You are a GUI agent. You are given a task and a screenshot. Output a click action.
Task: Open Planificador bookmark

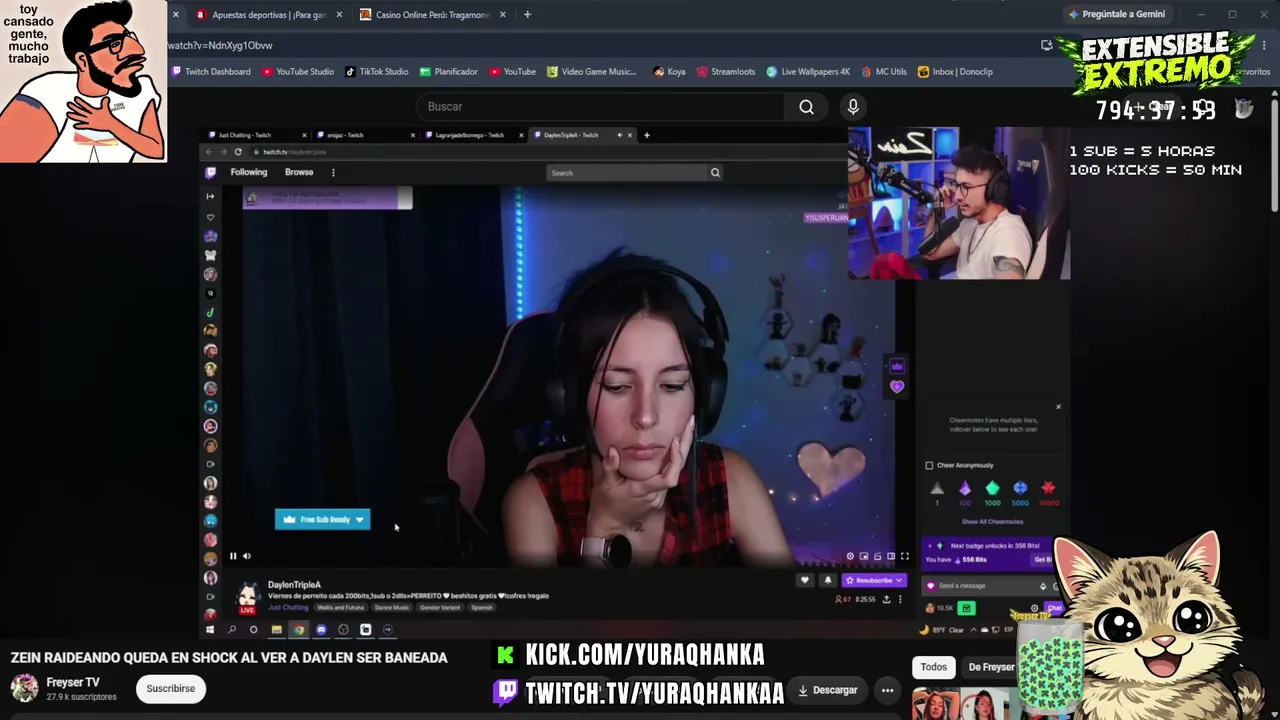click(x=449, y=72)
